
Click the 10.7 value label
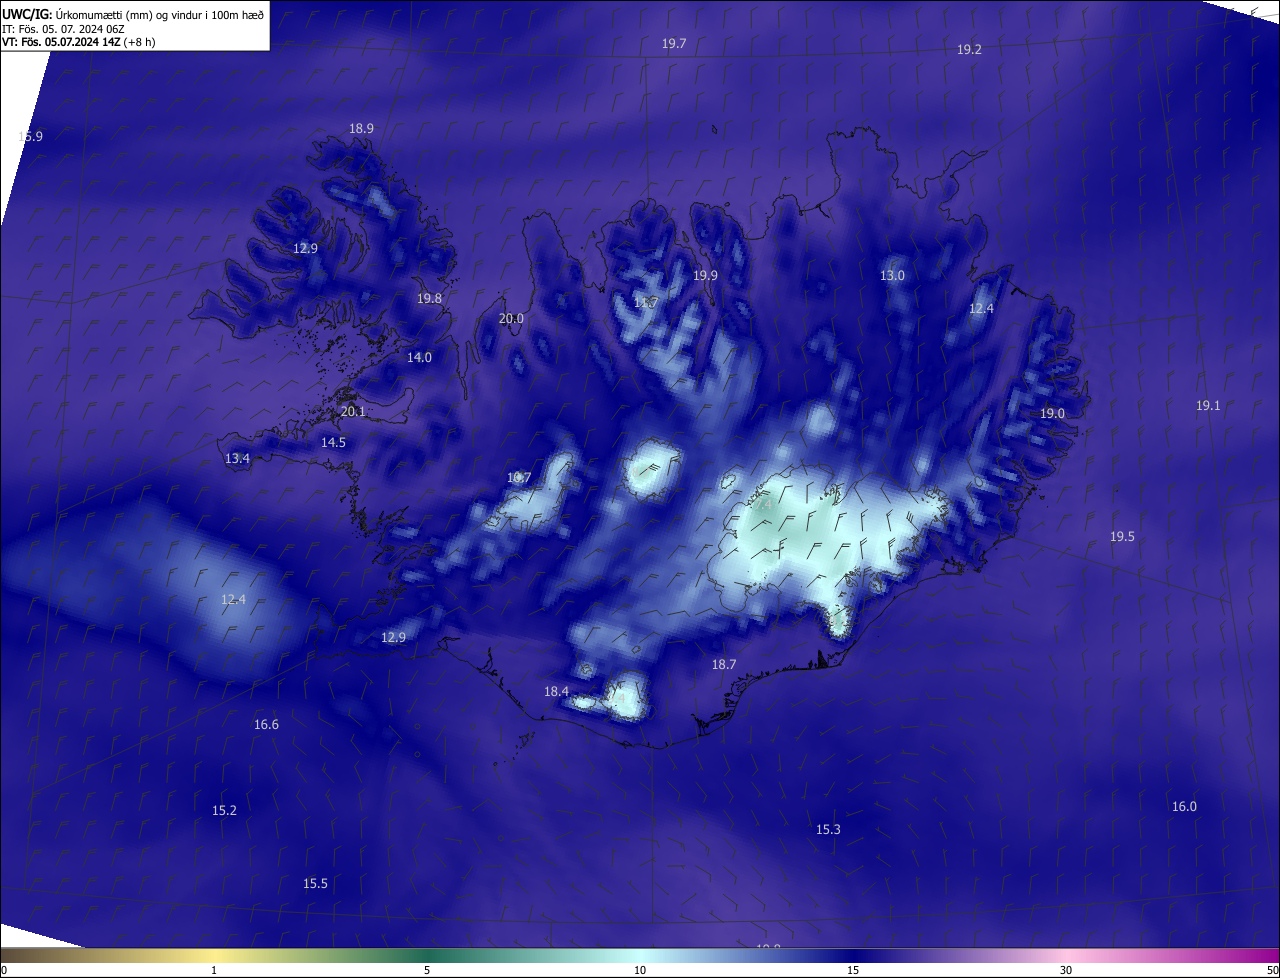click(519, 478)
